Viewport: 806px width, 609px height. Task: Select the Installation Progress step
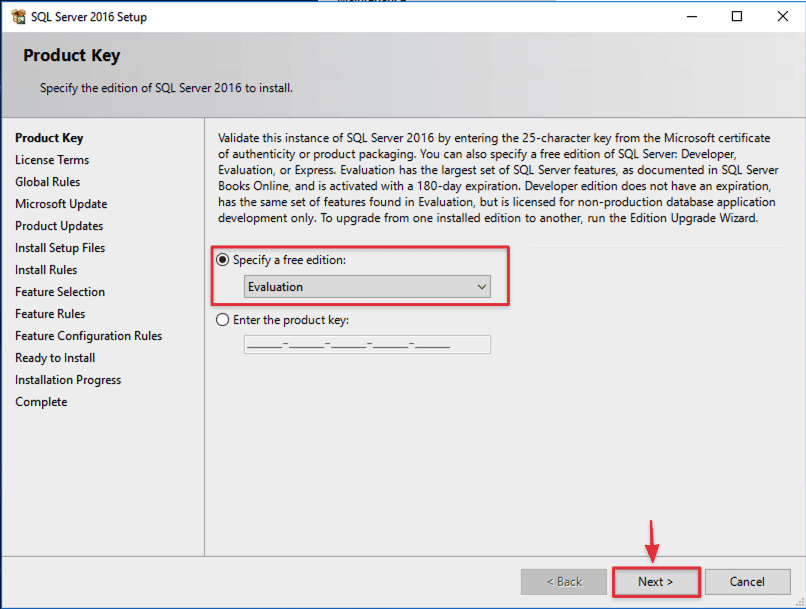[x=67, y=379]
